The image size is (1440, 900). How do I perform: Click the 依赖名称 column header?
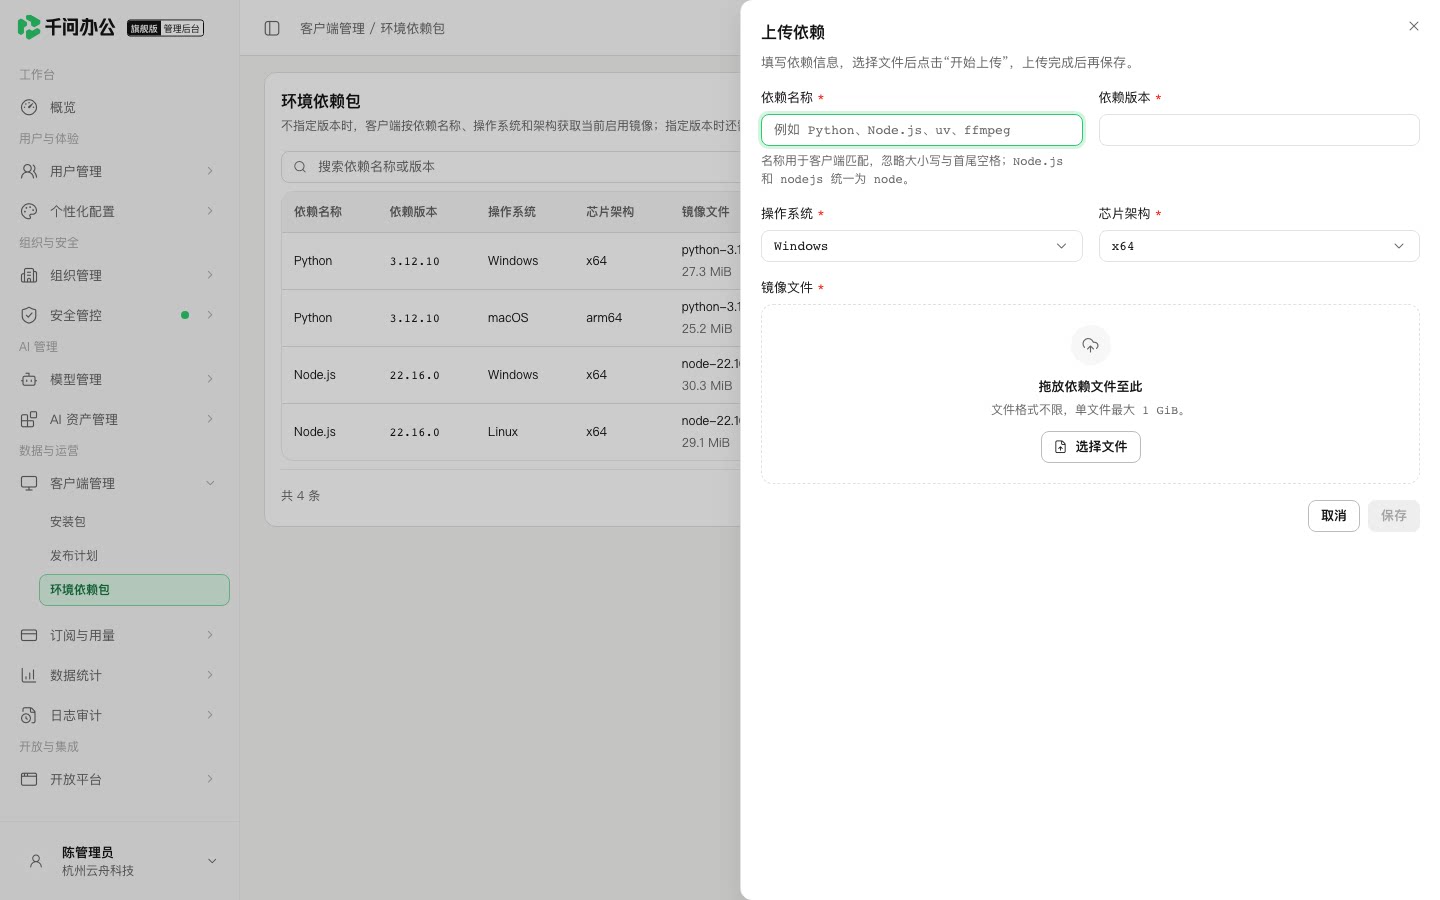[x=318, y=212]
